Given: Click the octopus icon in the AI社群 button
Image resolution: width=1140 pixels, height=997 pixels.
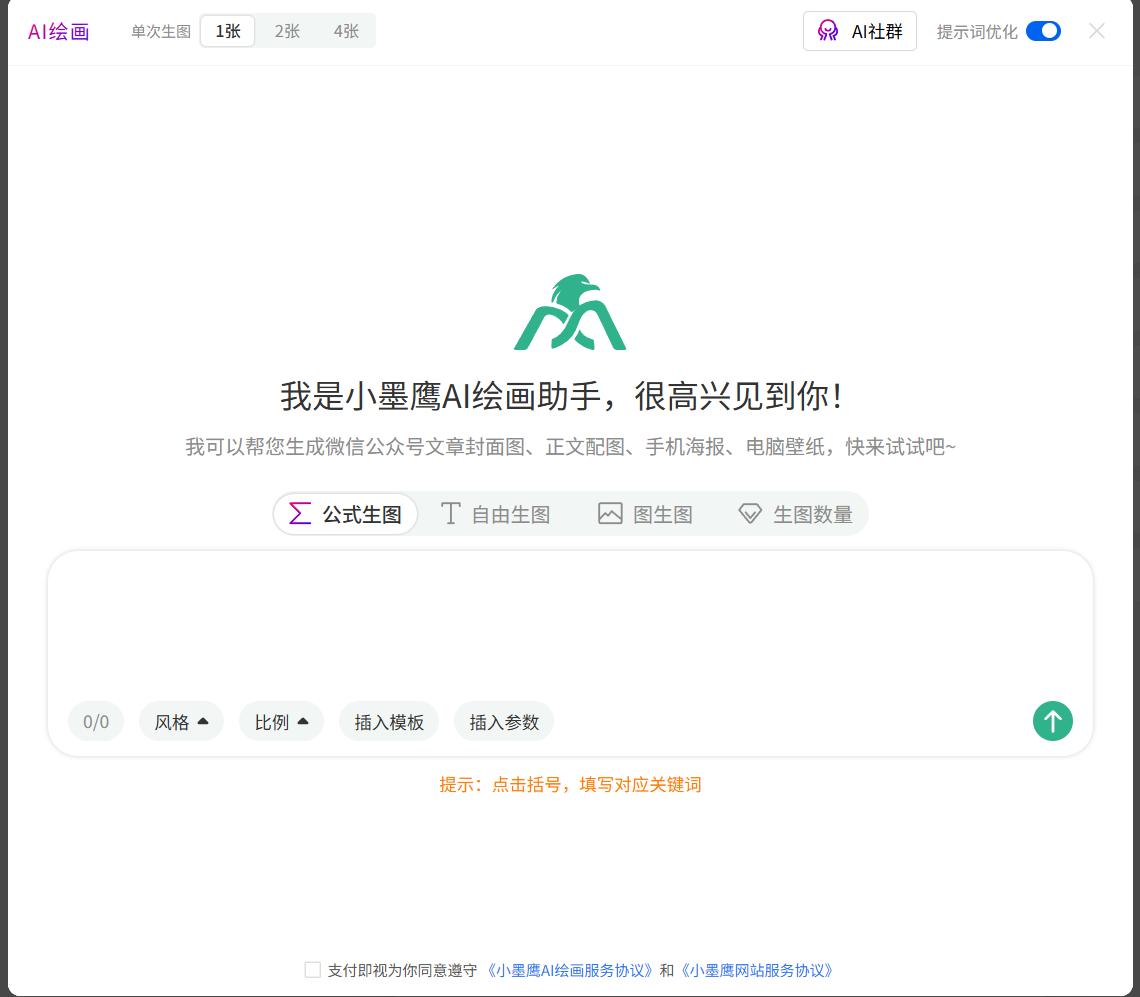Looking at the screenshot, I should pyautogui.click(x=828, y=30).
